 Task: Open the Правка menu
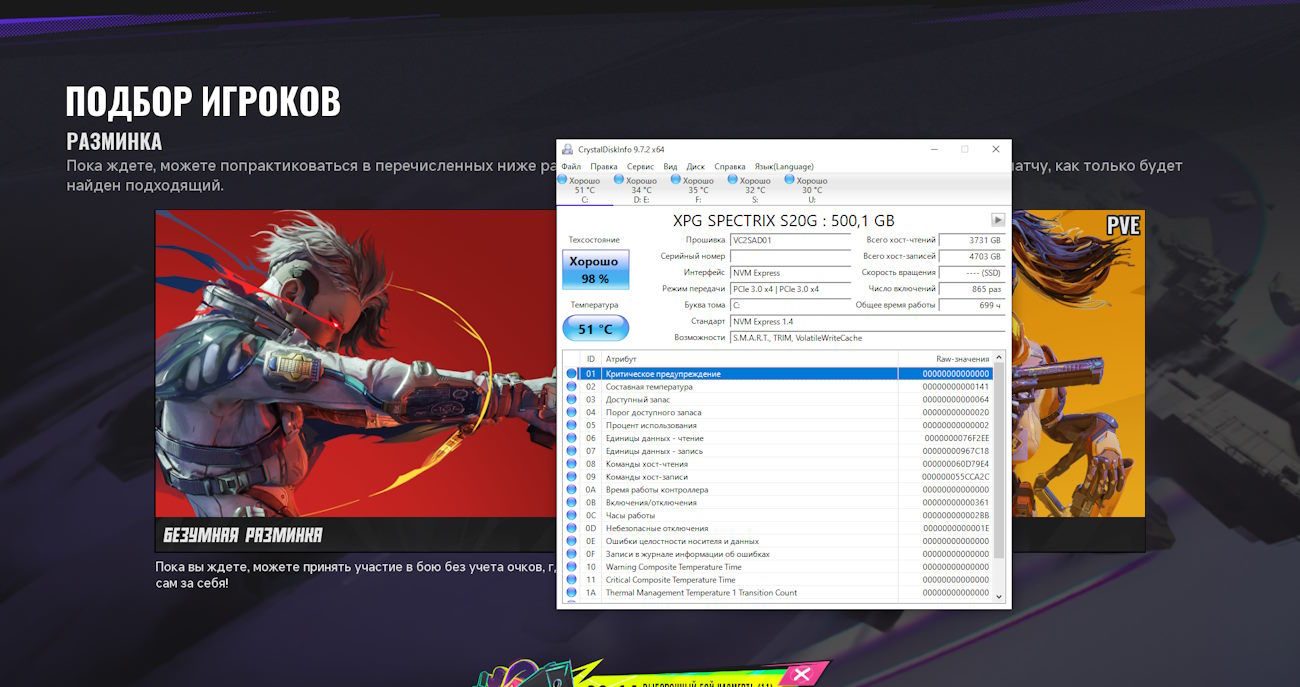[x=604, y=166]
